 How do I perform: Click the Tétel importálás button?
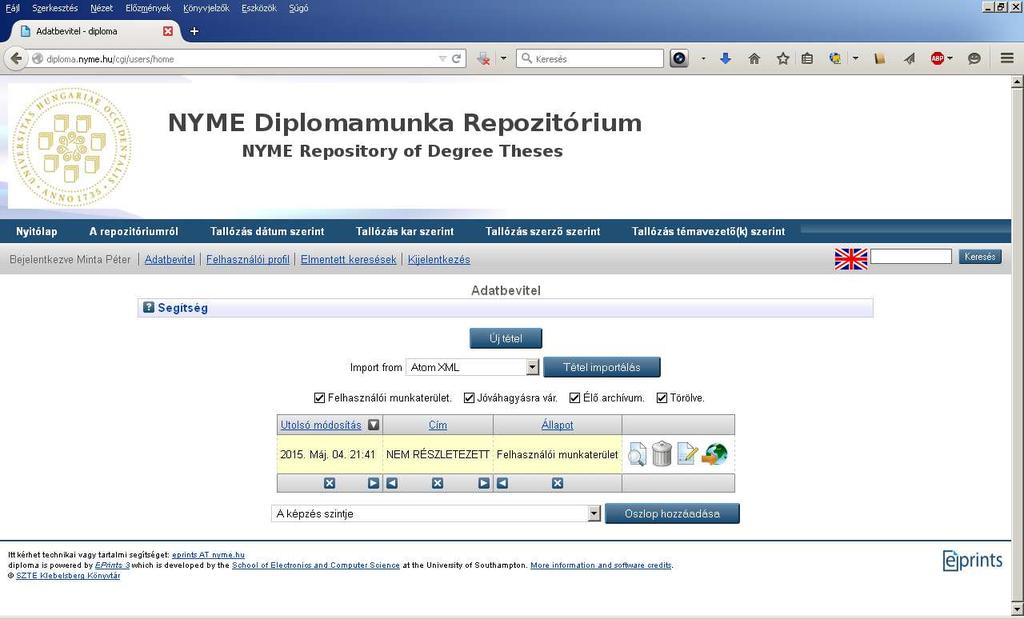601,367
